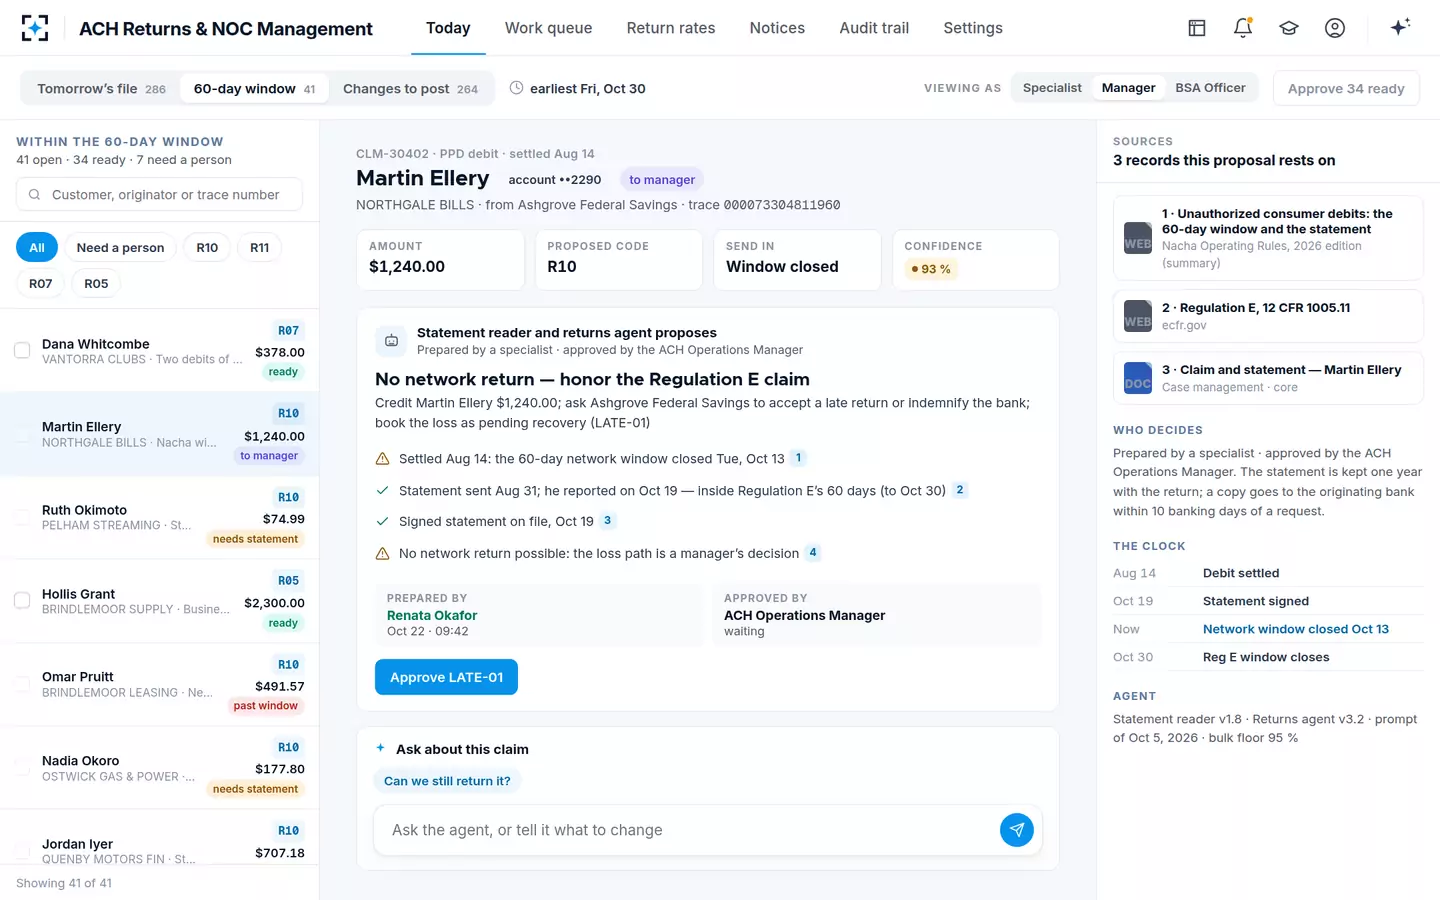Click the to manager status tag in header
Image resolution: width=1440 pixels, height=900 pixels.
click(x=662, y=180)
